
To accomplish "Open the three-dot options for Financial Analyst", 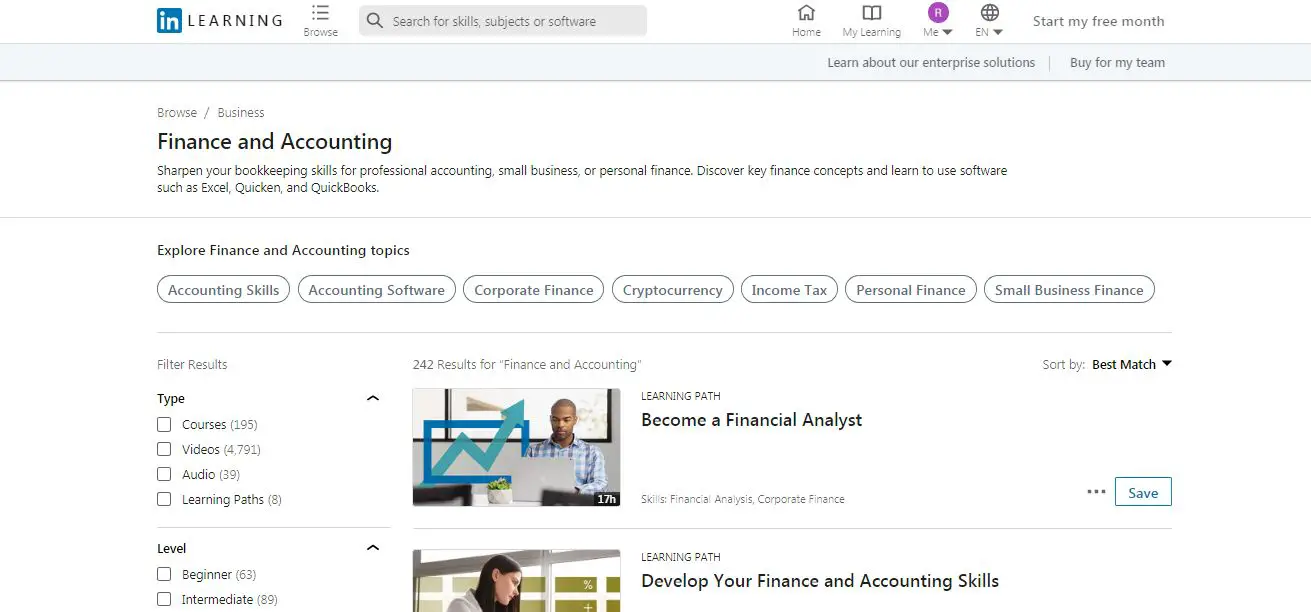I will (1096, 492).
